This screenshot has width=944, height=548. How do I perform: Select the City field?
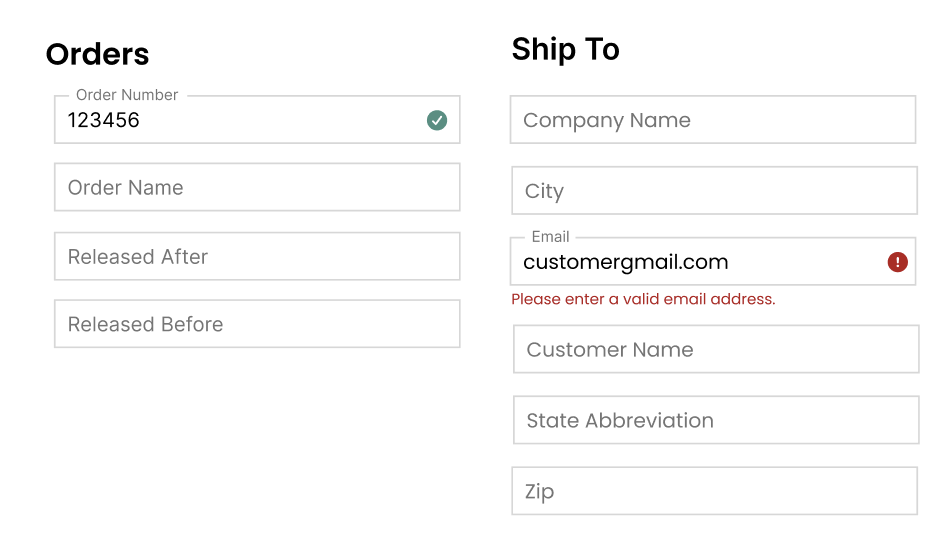(x=714, y=191)
